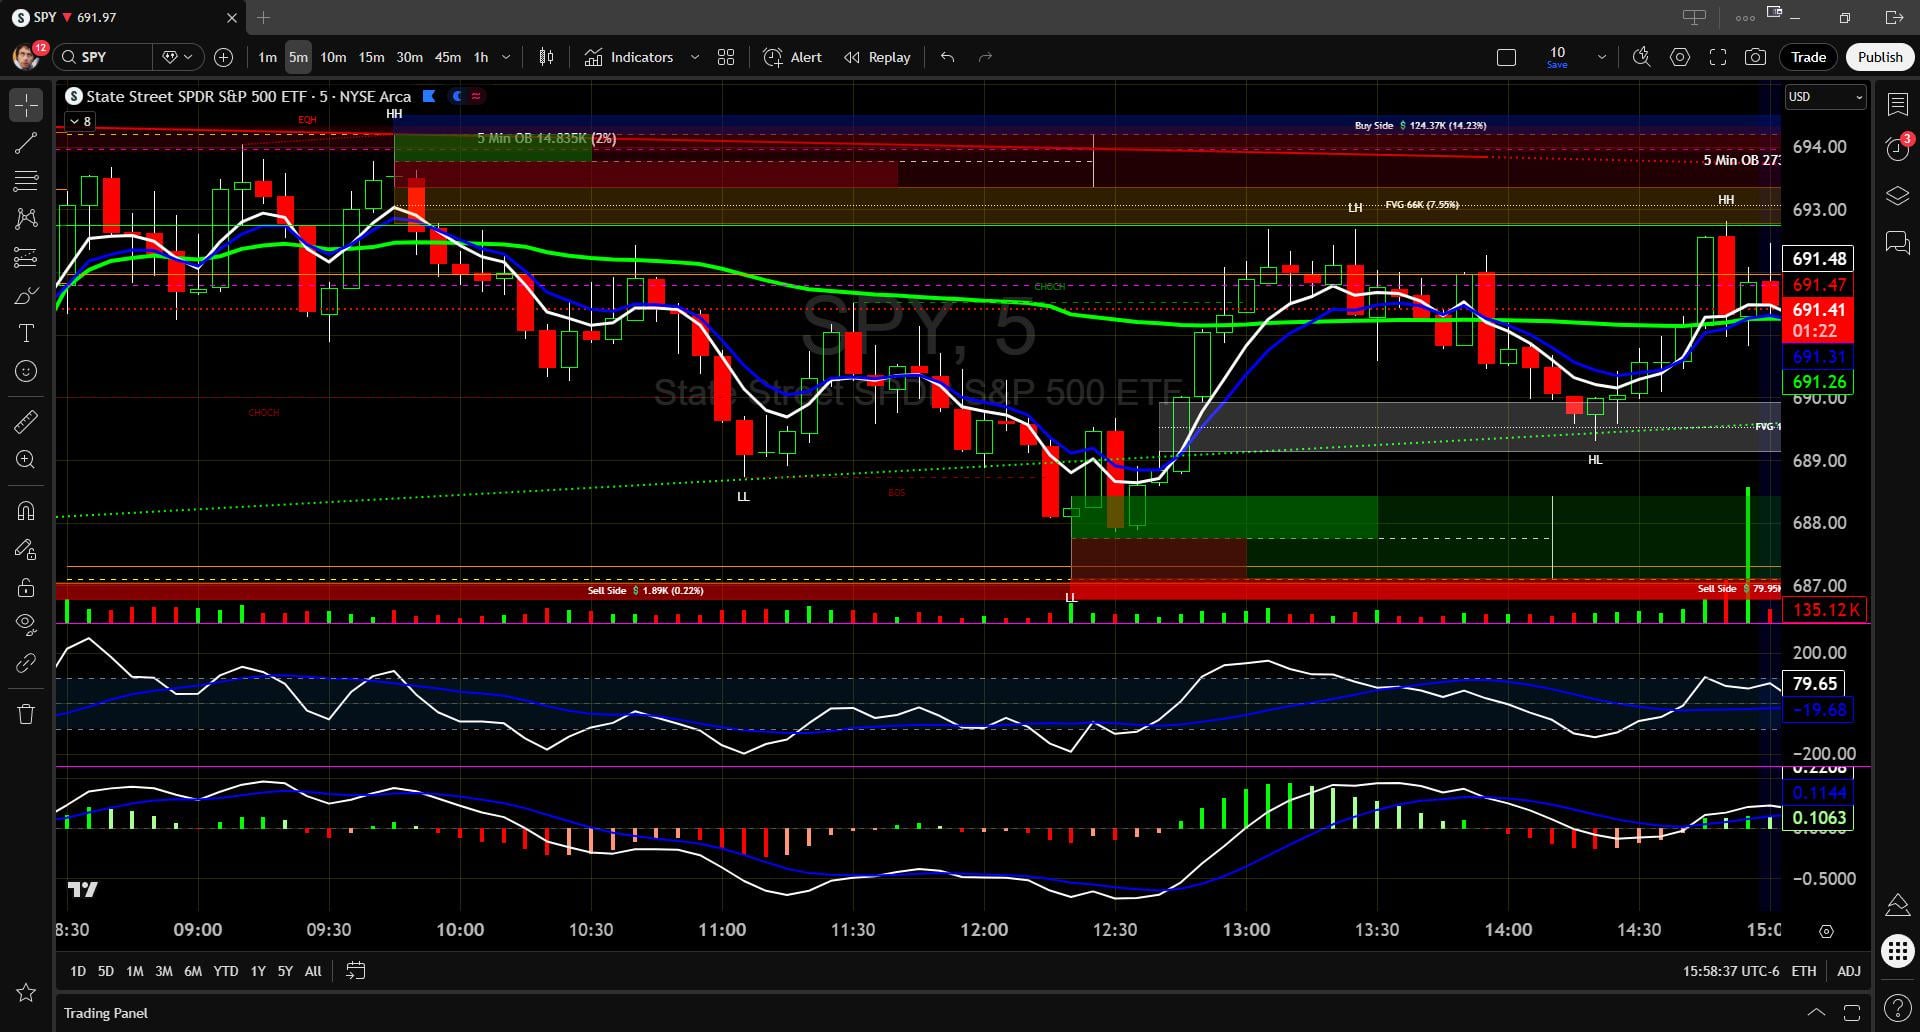Take a chart snapshot with camera icon
The image size is (1920, 1032).
[x=1755, y=57]
